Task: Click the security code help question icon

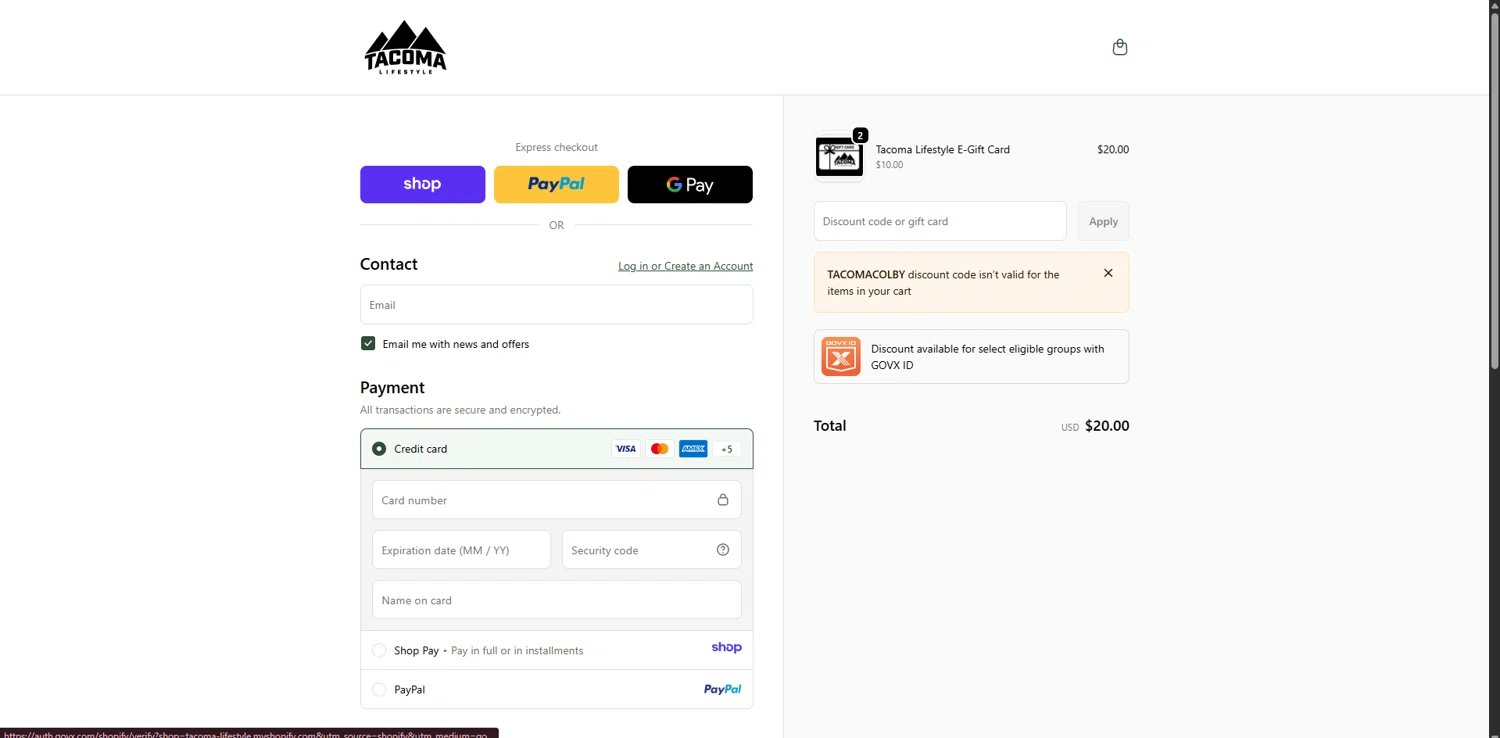Action: [723, 549]
